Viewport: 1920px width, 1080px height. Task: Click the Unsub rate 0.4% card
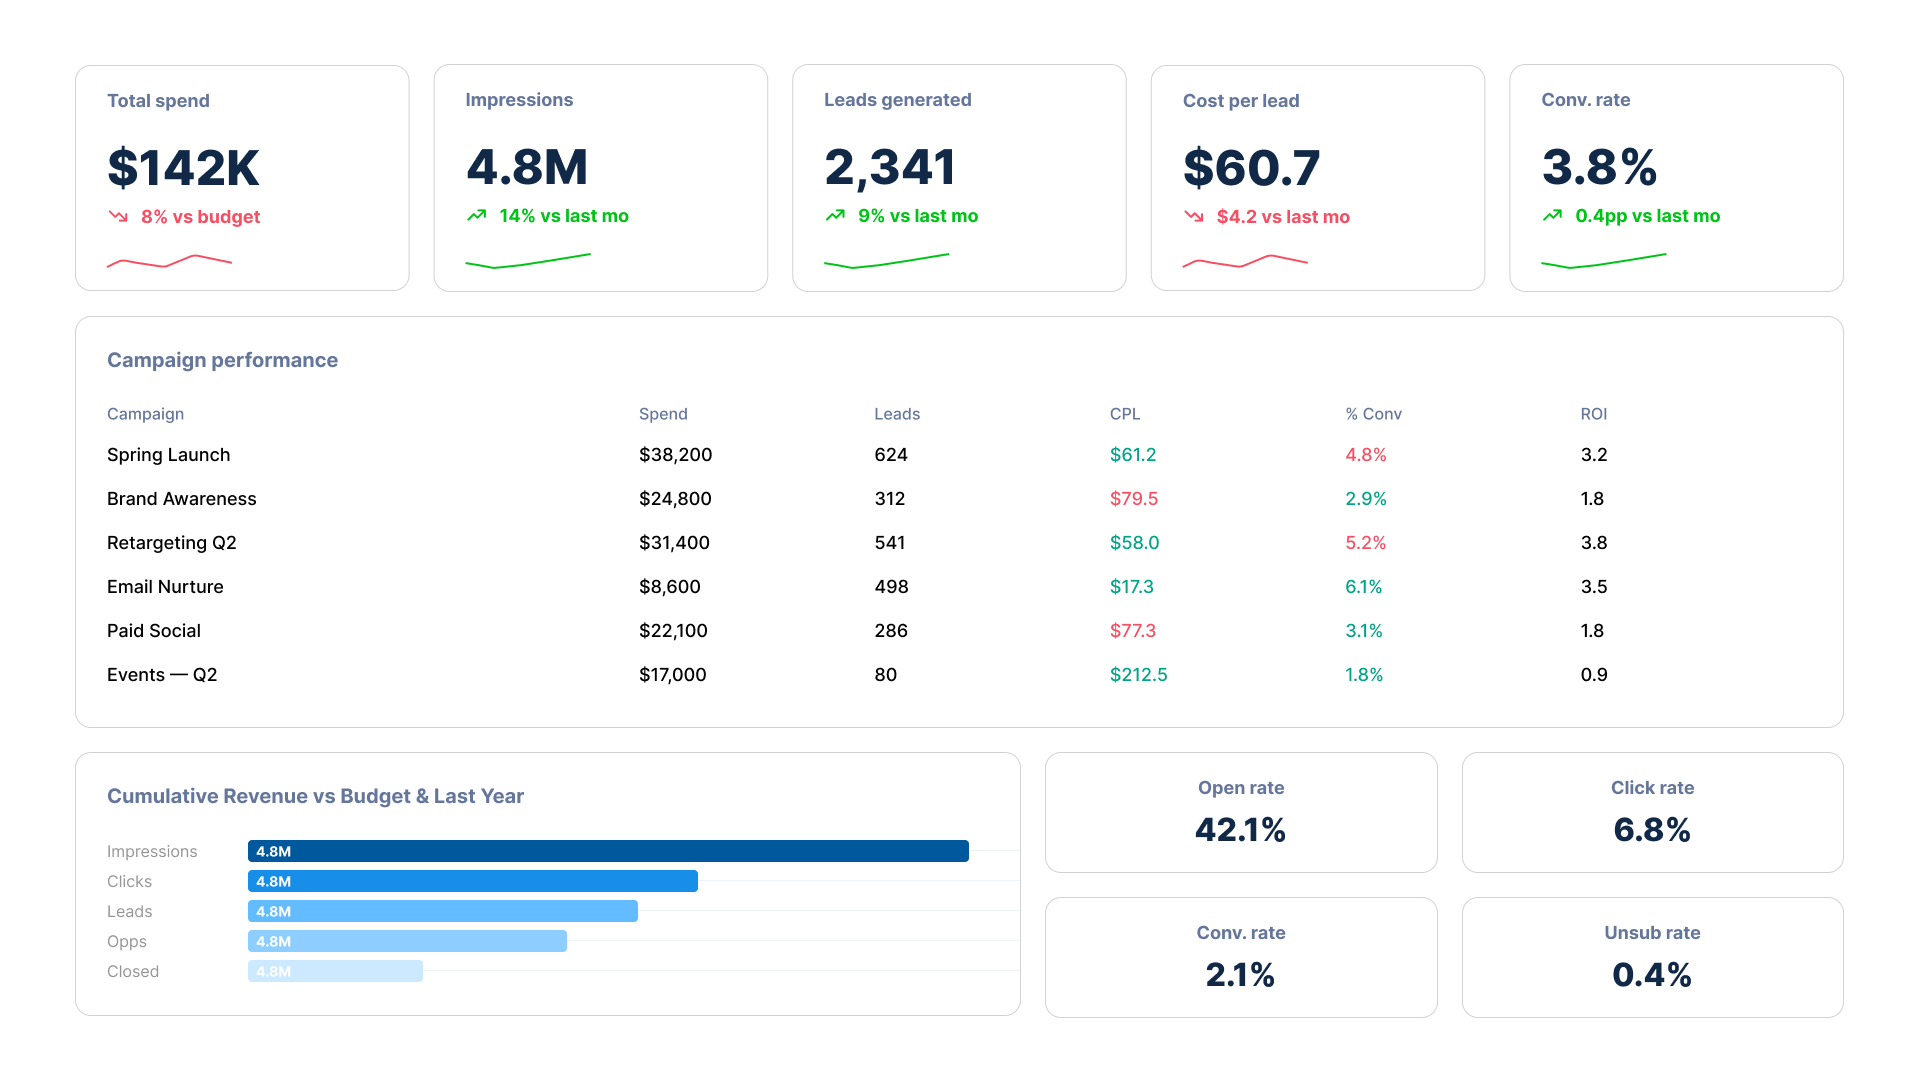(1652, 957)
